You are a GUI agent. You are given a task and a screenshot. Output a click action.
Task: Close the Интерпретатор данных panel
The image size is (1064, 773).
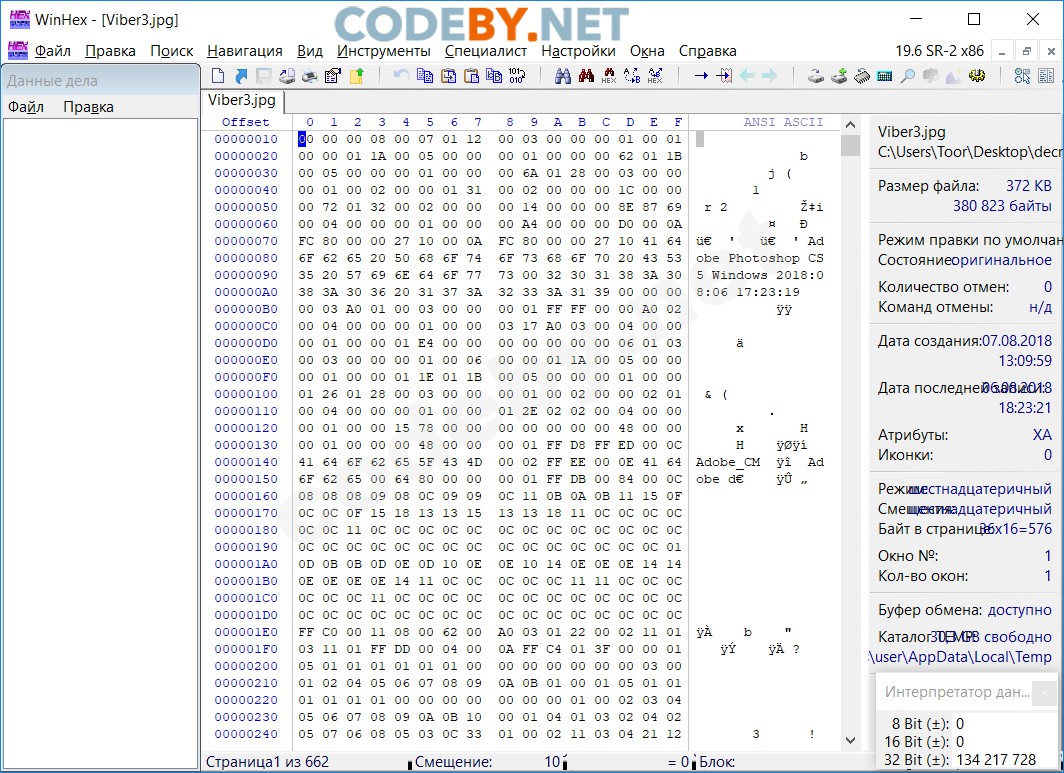[x=1044, y=692]
